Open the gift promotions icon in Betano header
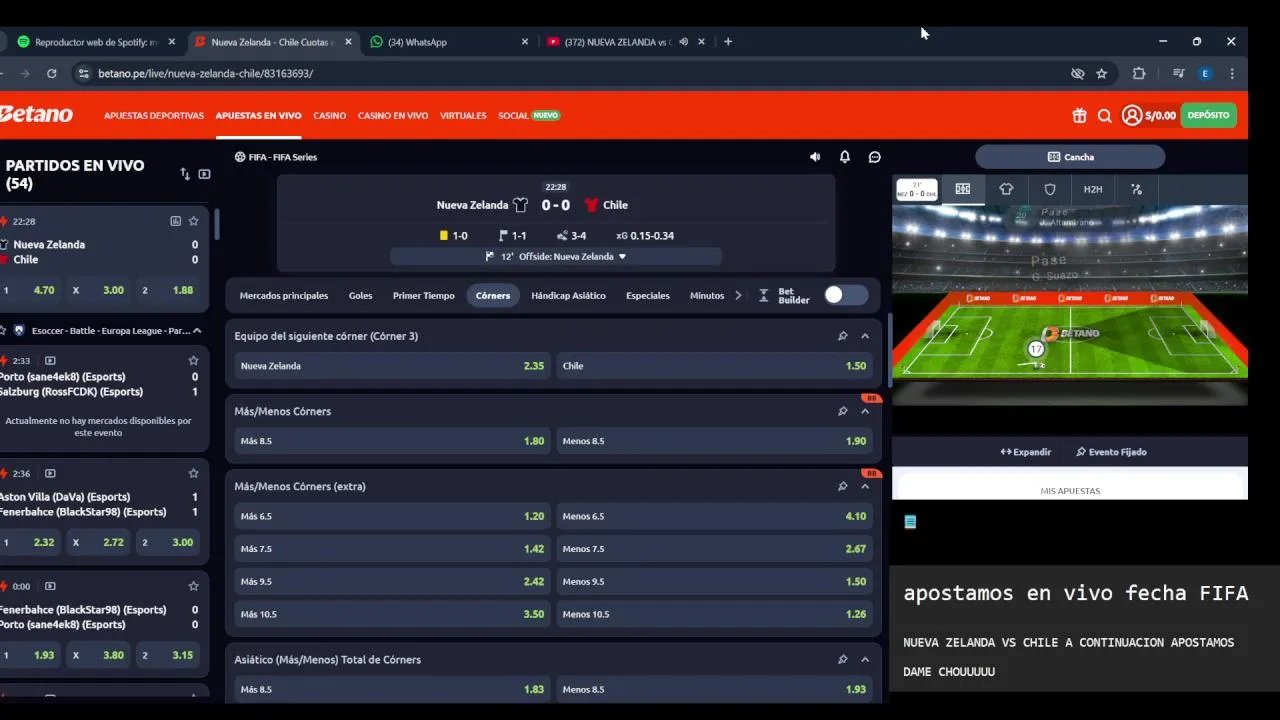This screenshot has height=720, width=1280. click(1079, 115)
